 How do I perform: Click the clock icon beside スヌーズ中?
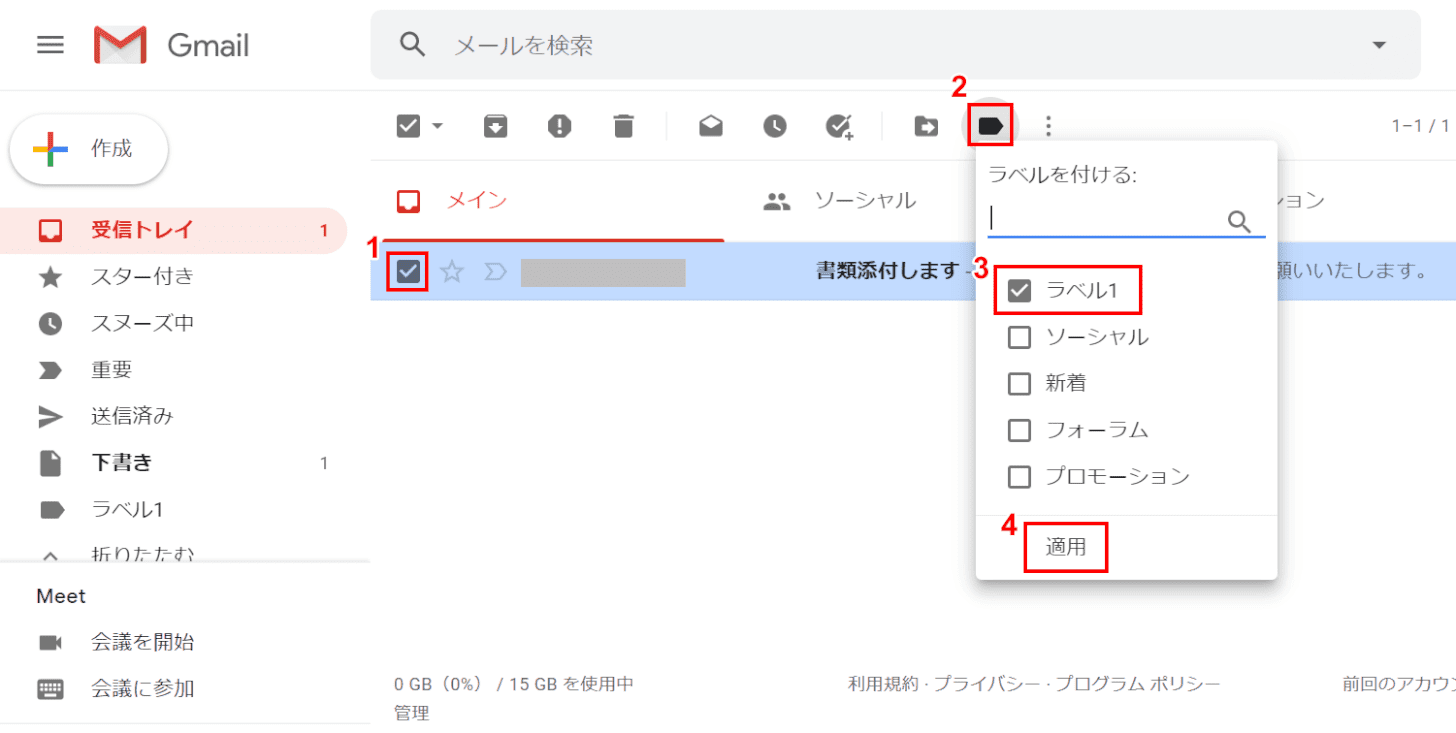click(50, 323)
